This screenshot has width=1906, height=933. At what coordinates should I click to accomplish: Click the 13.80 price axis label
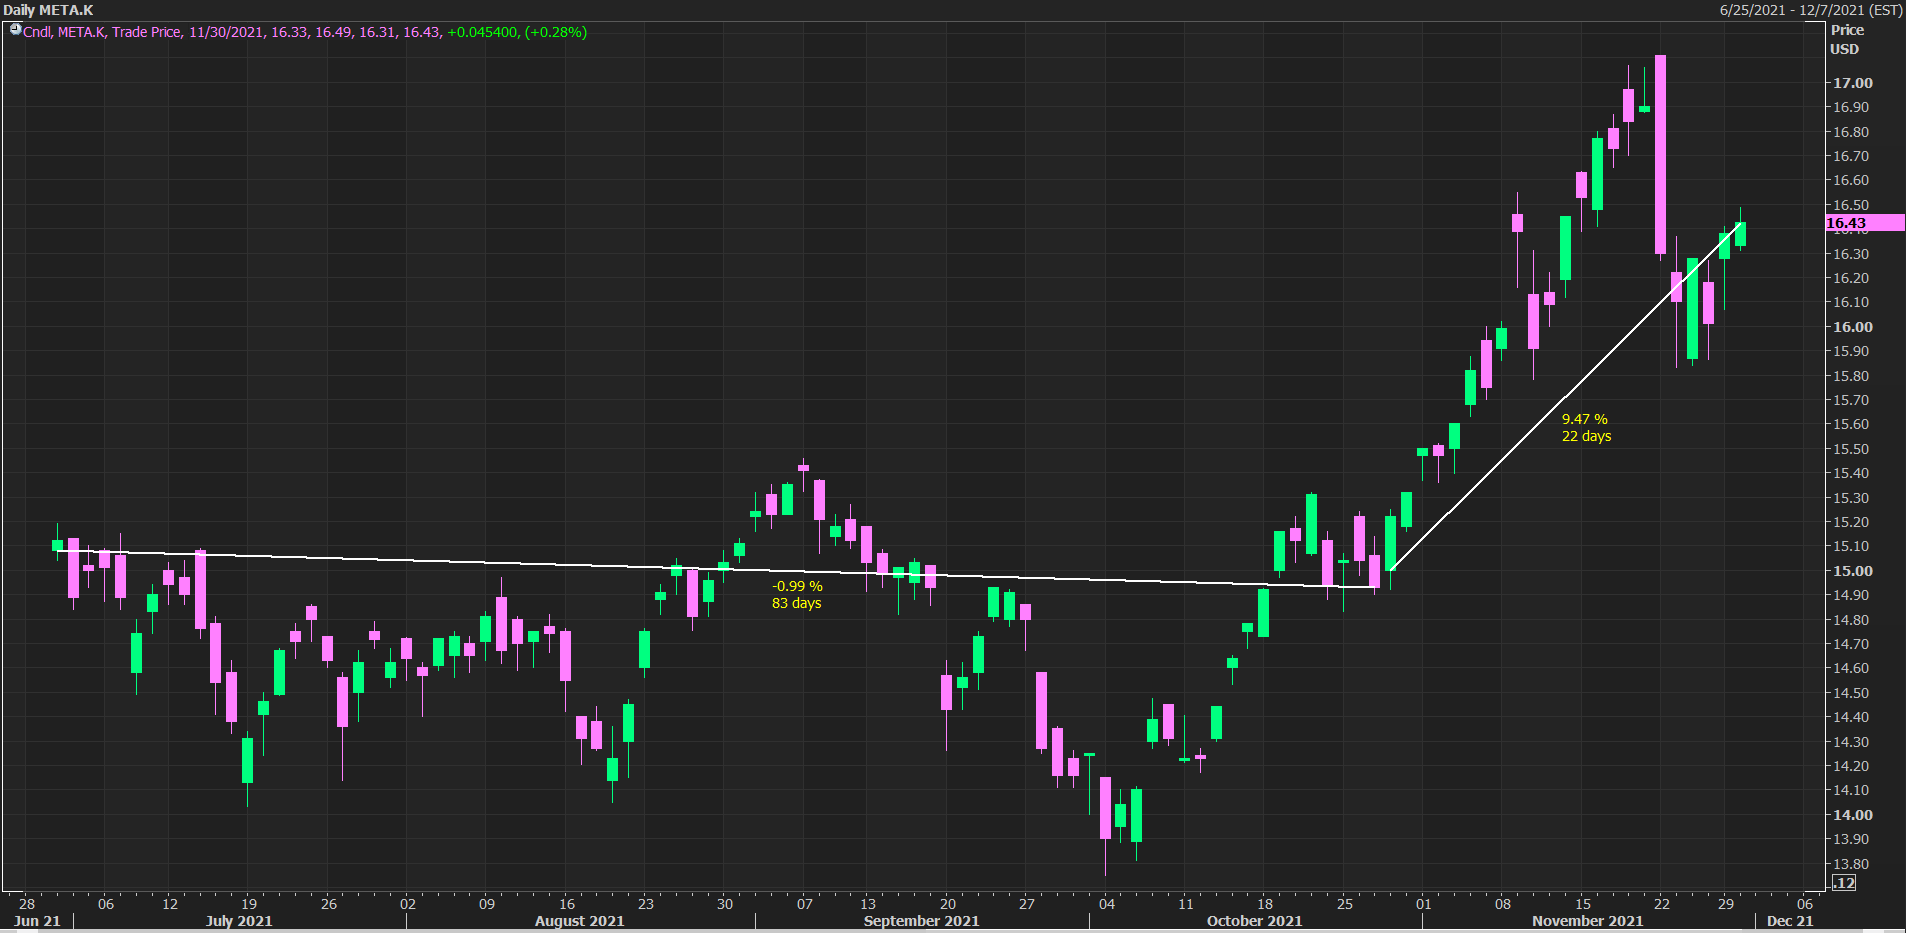pos(1851,864)
